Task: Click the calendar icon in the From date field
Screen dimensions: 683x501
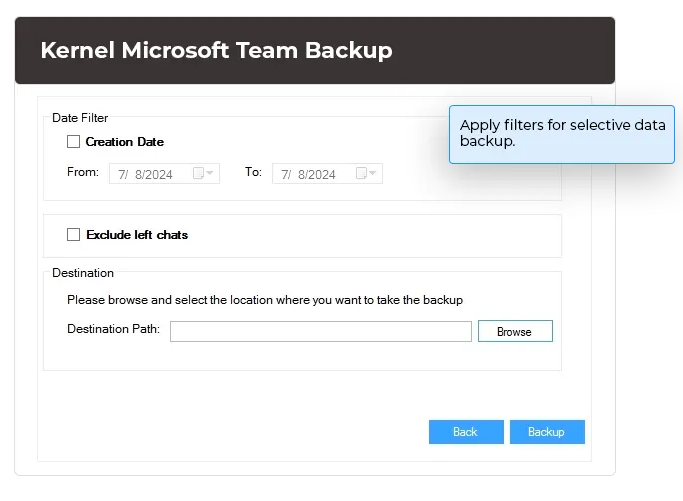Action: tap(198, 174)
